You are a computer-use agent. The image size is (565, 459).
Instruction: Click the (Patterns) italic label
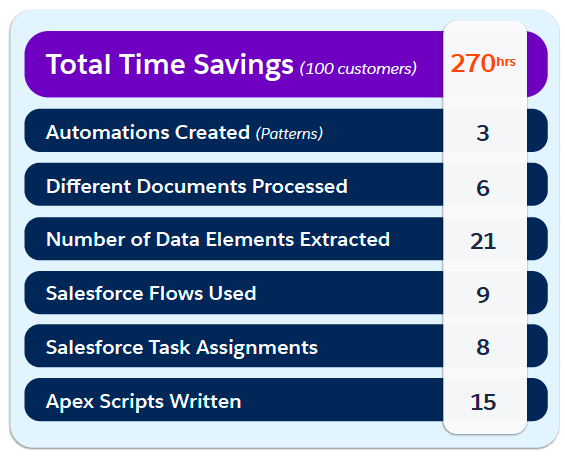click(x=289, y=134)
